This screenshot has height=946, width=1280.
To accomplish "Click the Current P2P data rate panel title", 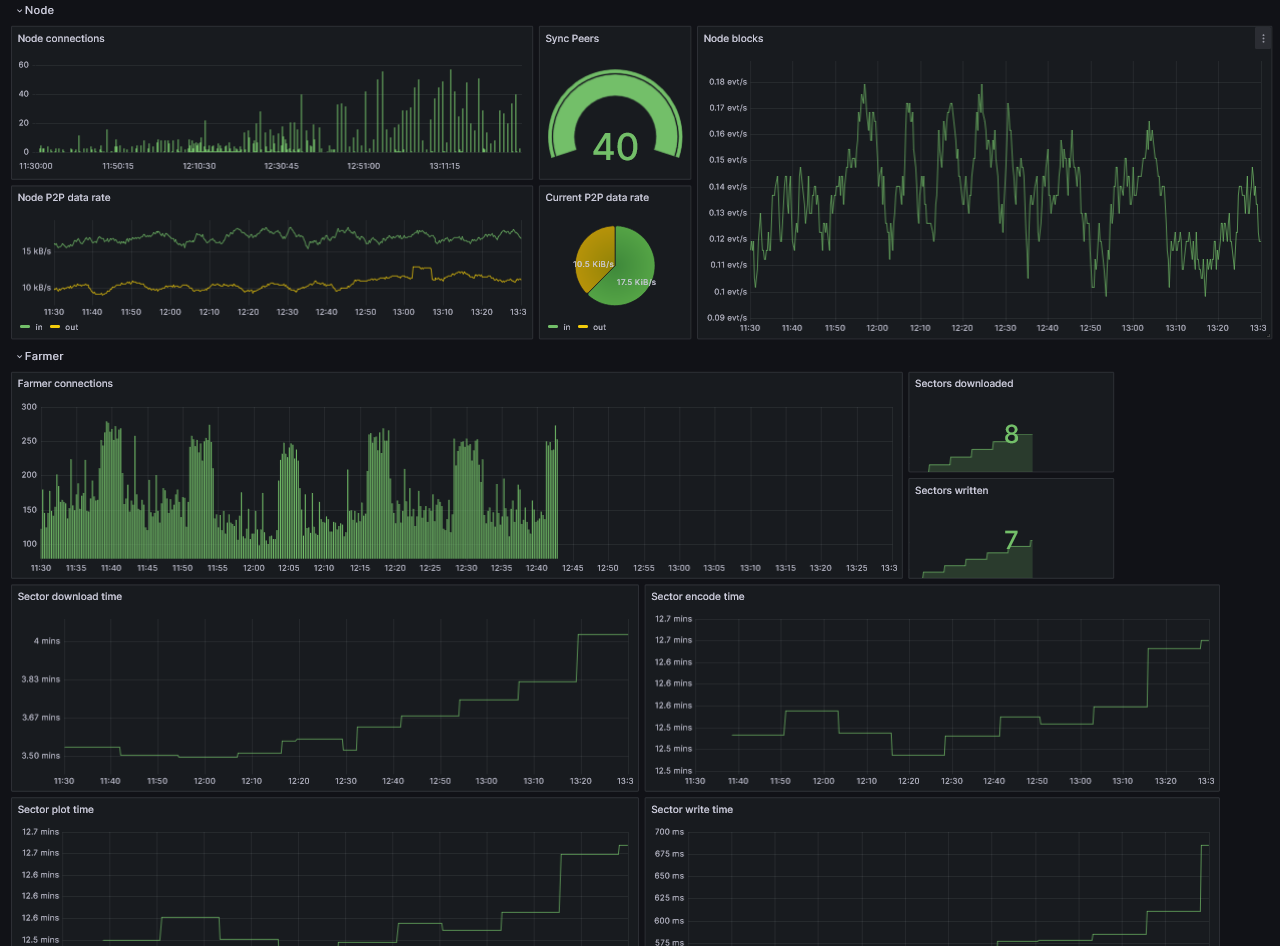I will (595, 197).
